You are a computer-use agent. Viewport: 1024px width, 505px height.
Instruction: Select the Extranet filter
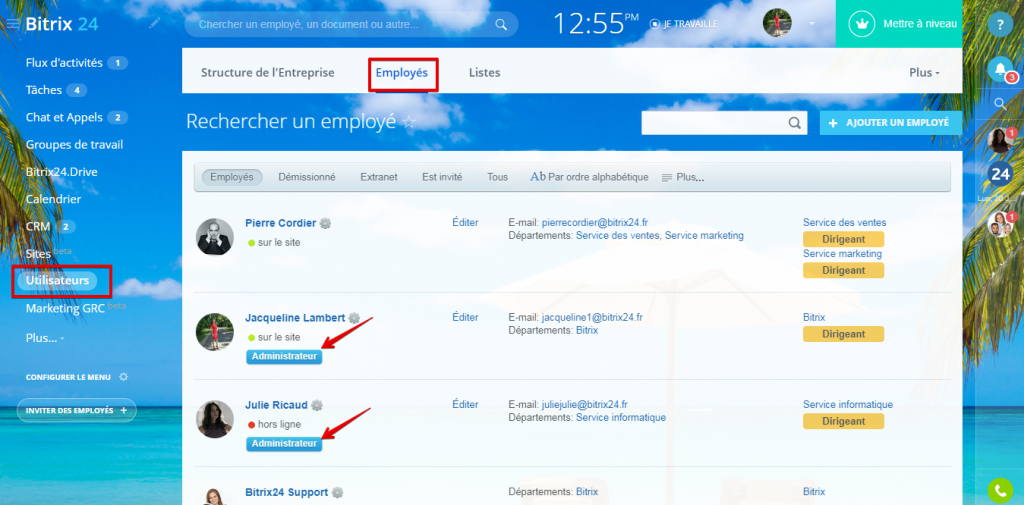[x=379, y=177]
